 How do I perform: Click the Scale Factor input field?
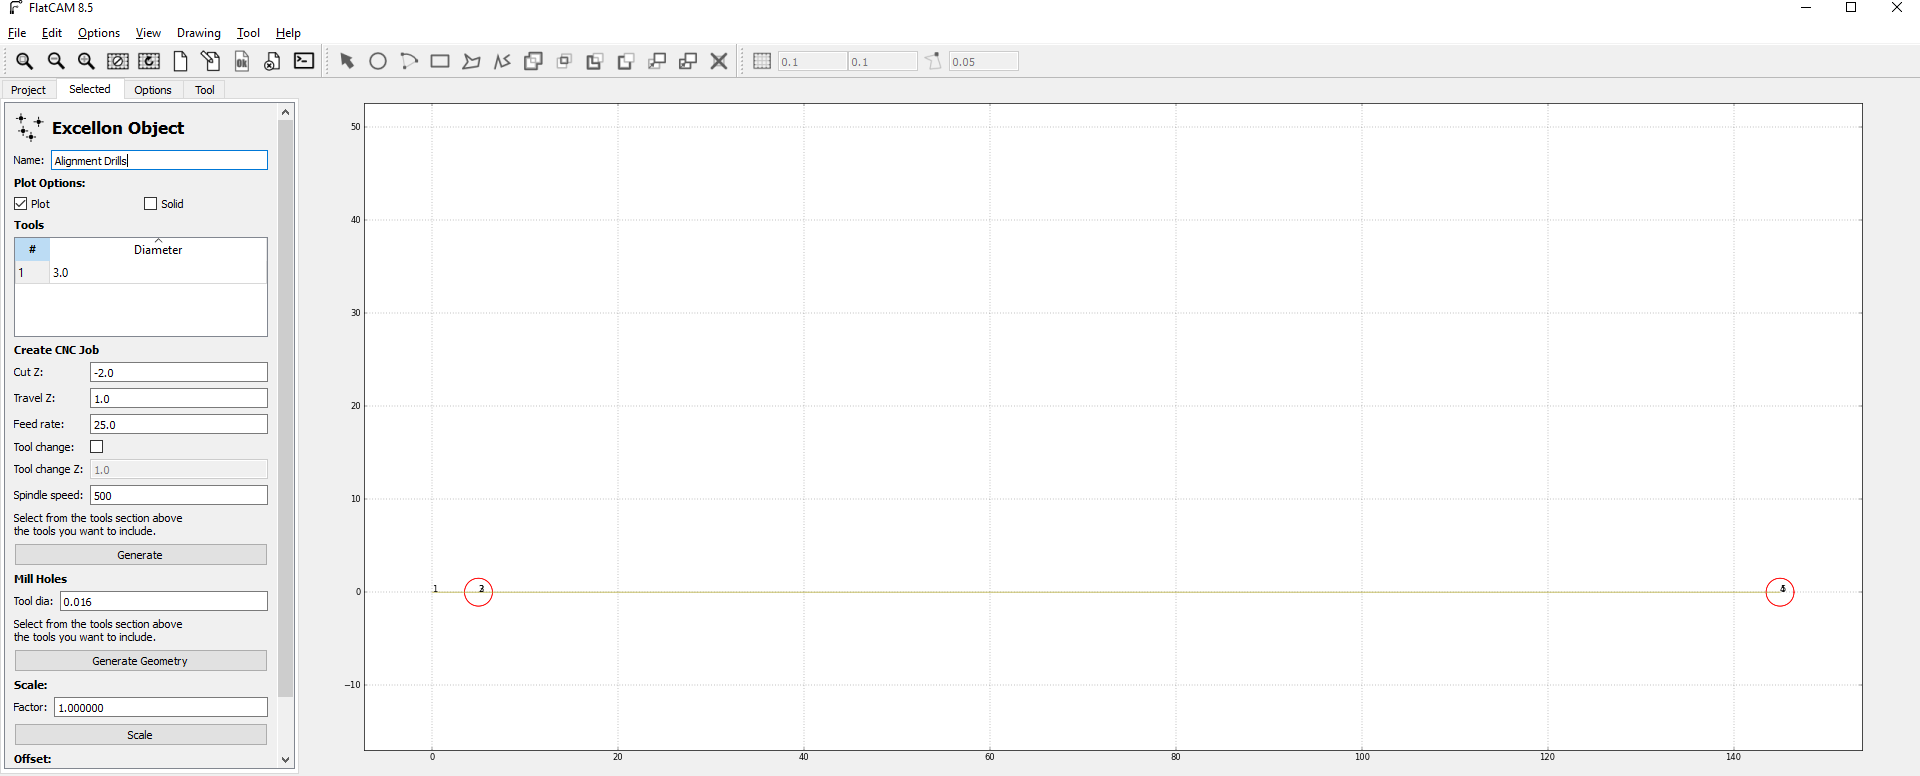coord(161,707)
